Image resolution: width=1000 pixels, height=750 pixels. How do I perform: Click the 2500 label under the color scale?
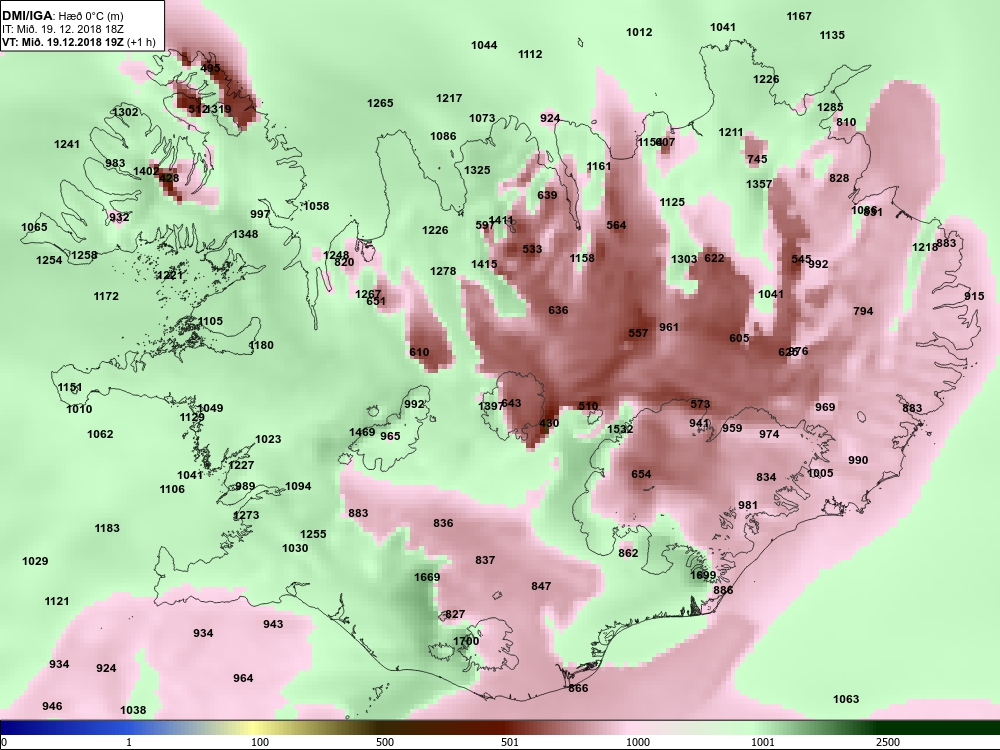tap(888, 742)
